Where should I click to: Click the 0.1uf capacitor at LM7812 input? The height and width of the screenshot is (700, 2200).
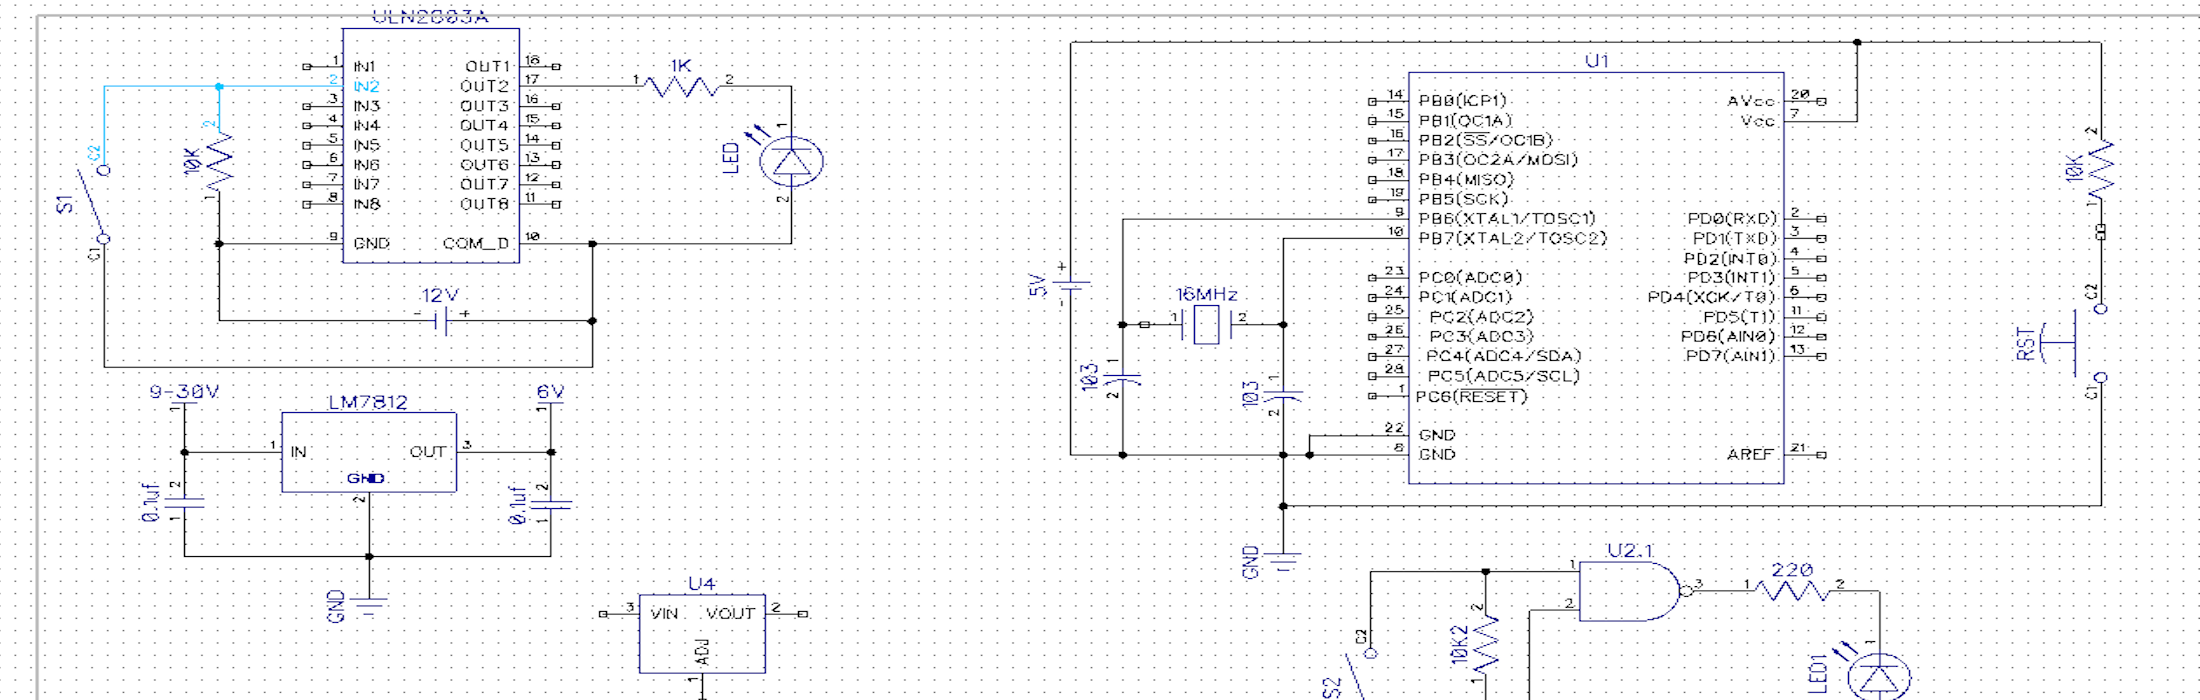[x=184, y=502]
